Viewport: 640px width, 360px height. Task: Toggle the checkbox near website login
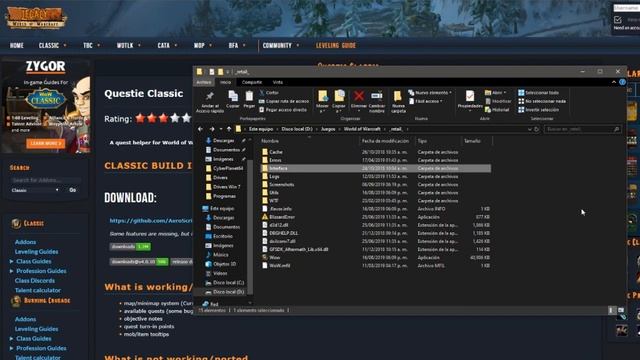point(618,20)
